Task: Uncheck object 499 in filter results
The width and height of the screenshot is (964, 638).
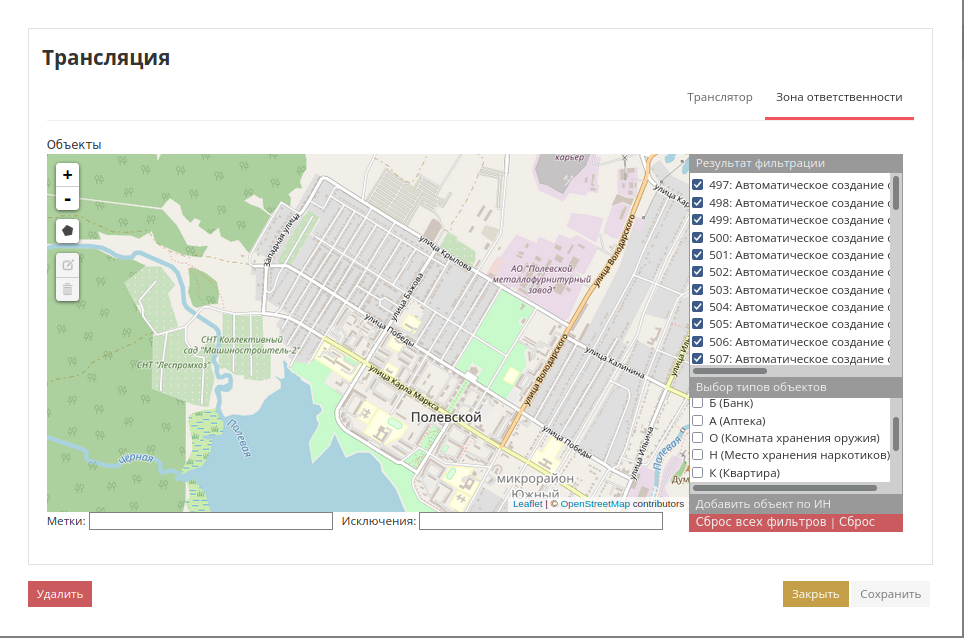Action: (698, 219)
